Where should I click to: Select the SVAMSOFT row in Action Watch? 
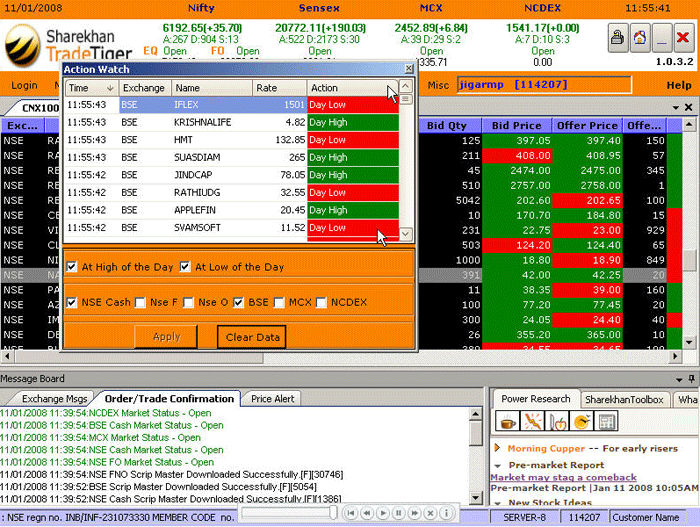(x=232, y=227)
